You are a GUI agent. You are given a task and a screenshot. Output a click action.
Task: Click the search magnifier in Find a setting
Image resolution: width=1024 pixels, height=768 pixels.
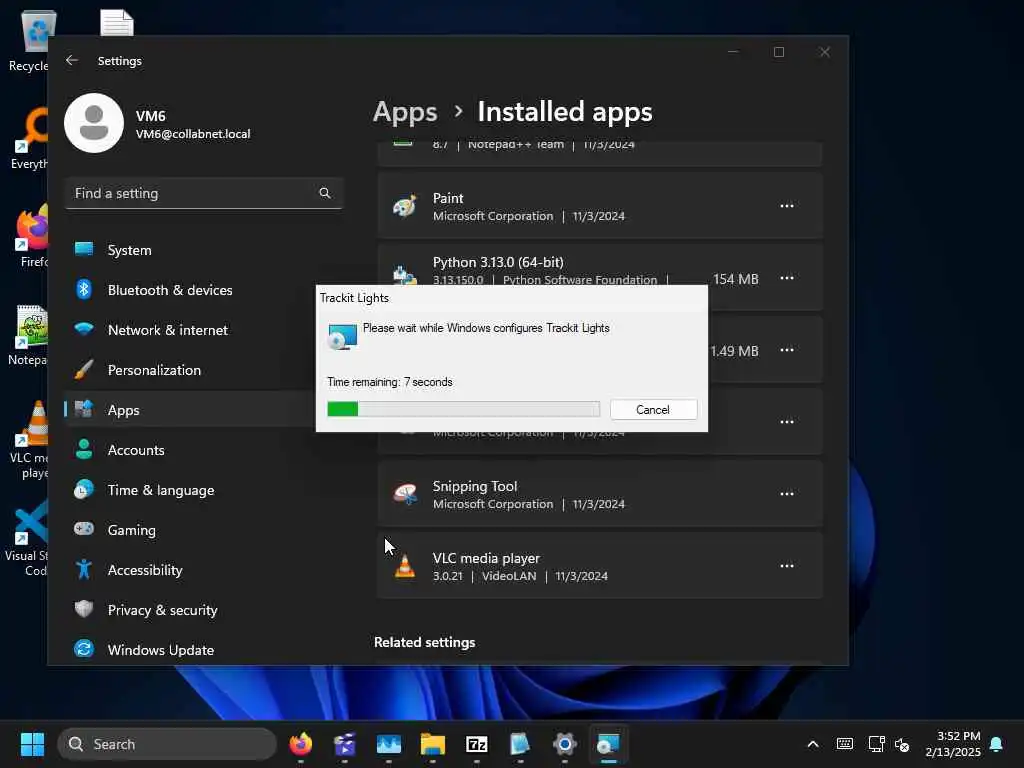[x=325, y=193]
